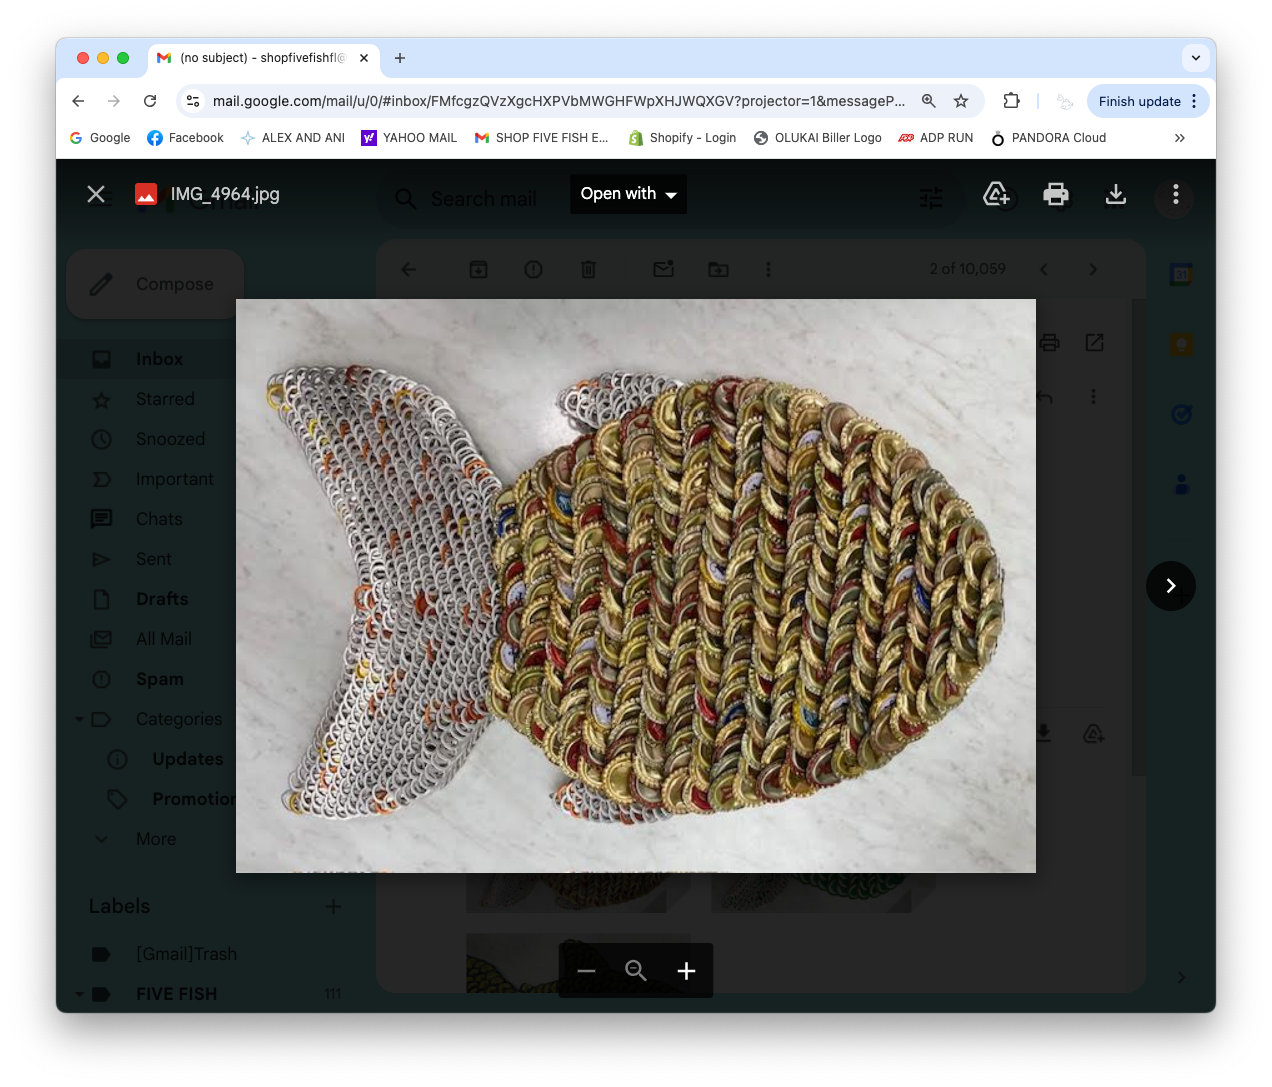Open the [Gmail]Trash label
Screen dimensions: 1272x1087
pyautogui.click(x=187, y=954)
